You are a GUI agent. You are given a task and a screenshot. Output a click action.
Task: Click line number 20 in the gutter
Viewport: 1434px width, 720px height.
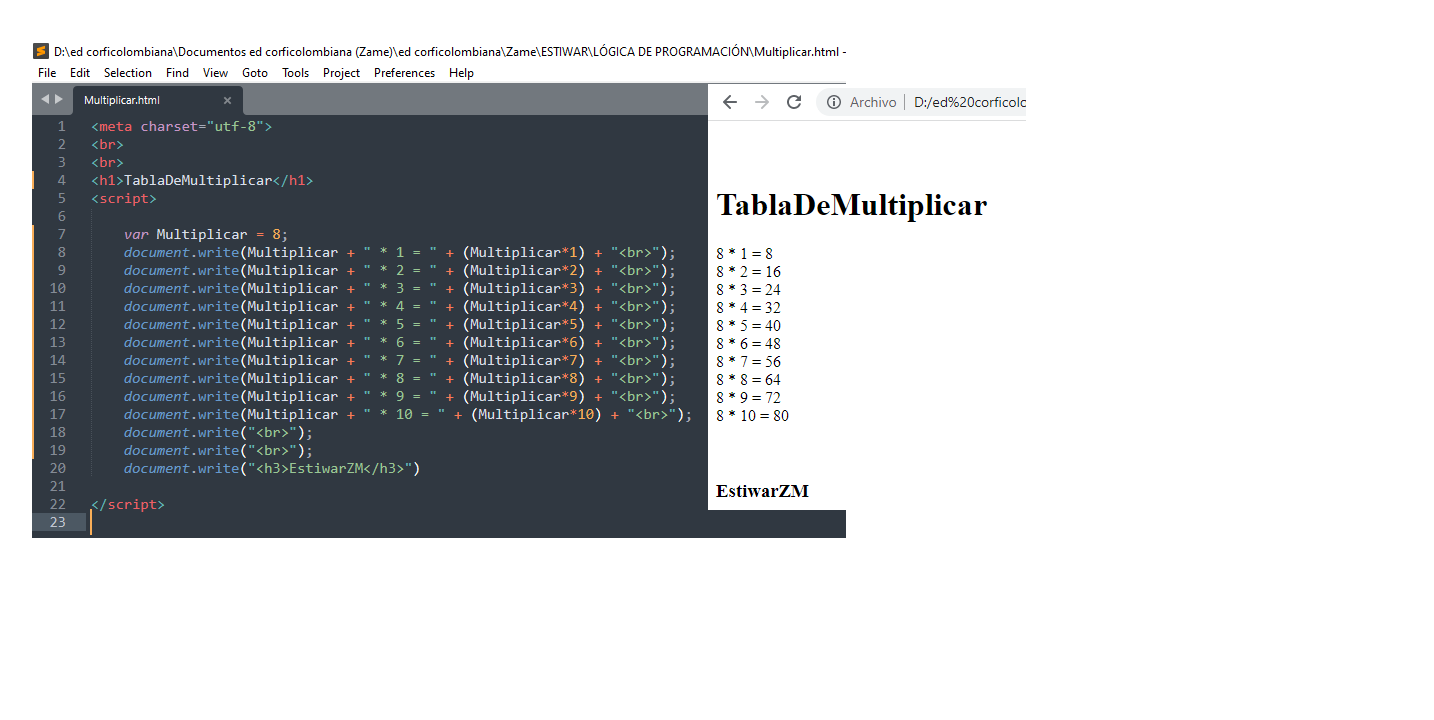57,468
